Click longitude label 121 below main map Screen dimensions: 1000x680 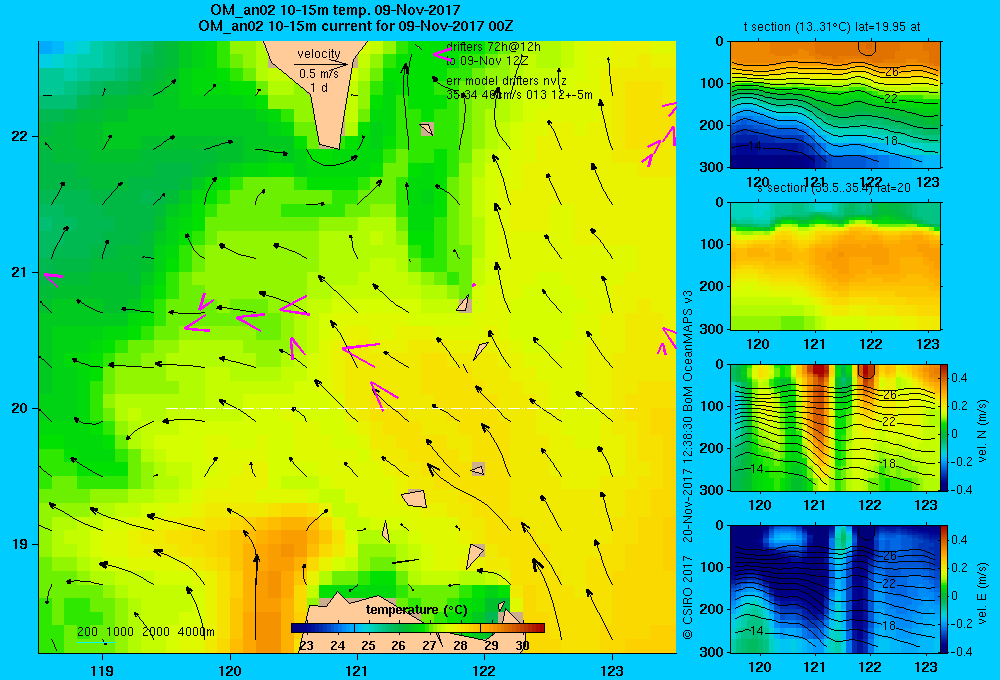click(x=357, y=670)
